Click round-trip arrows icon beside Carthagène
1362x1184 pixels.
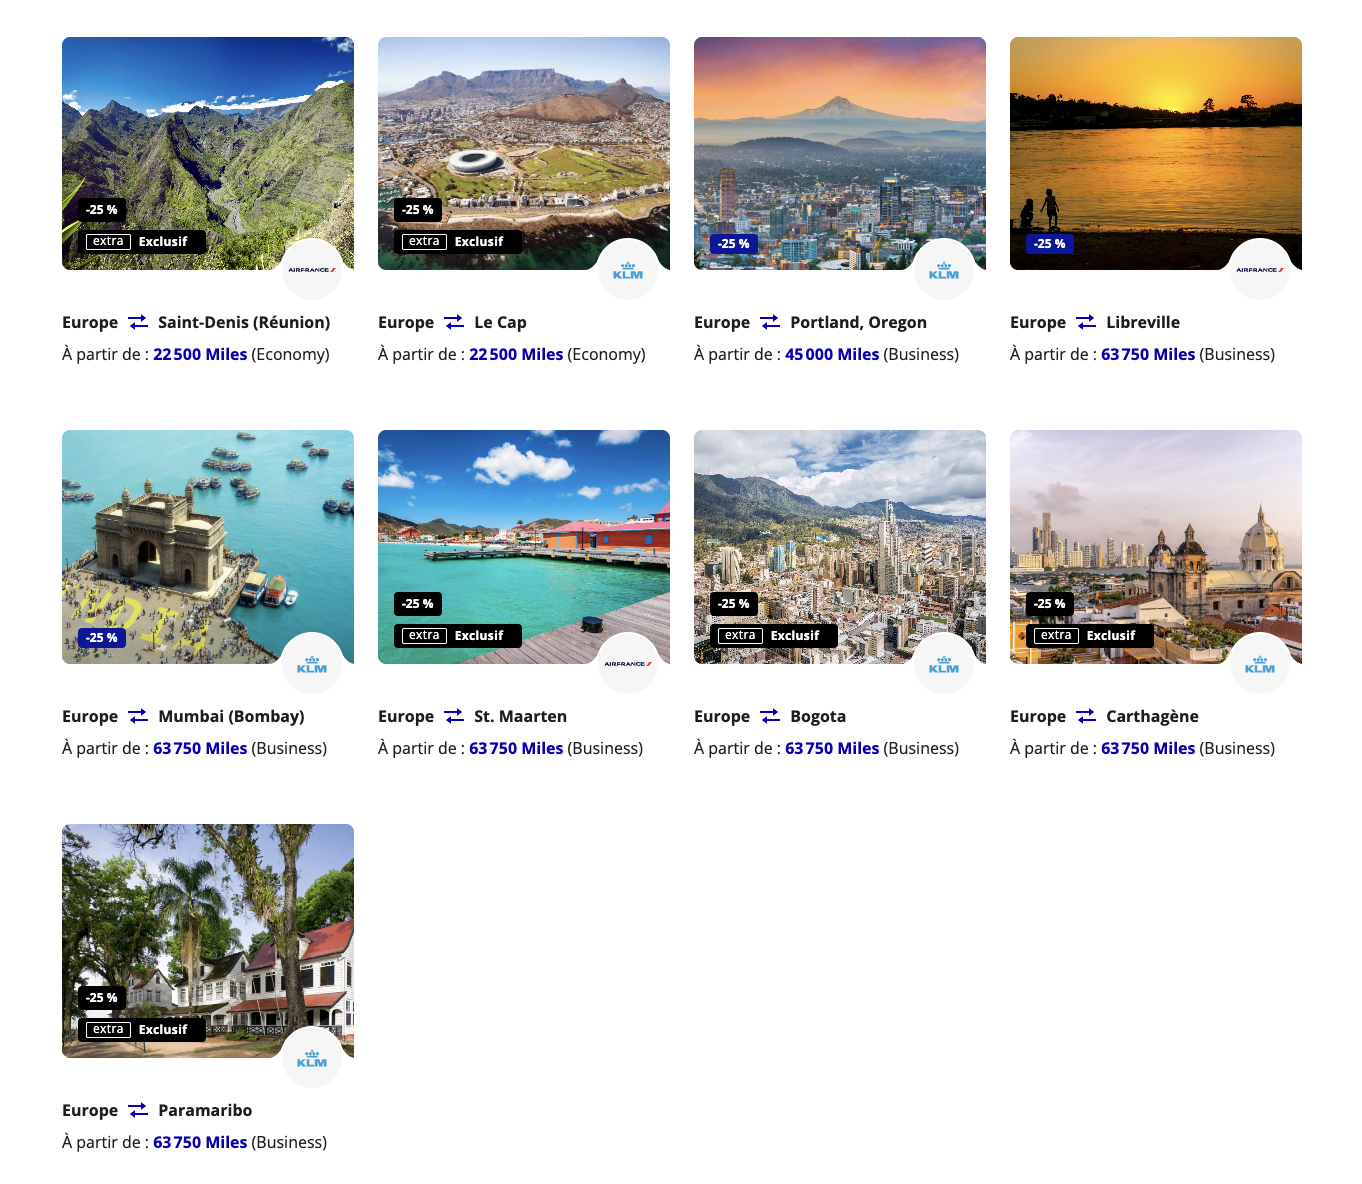click(1085, 716)
